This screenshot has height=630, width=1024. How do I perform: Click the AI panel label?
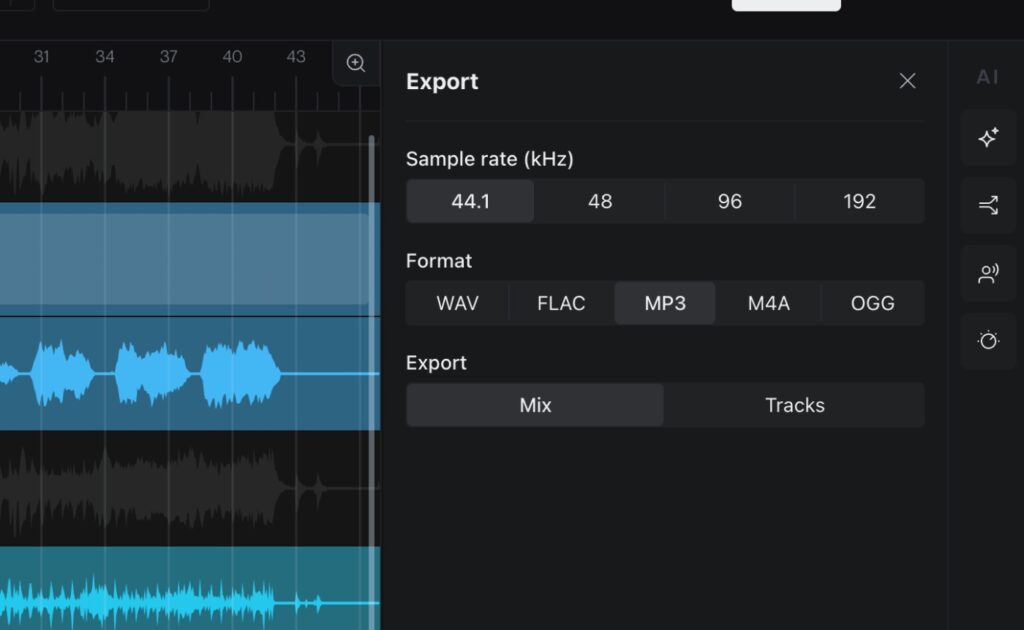(x=987, y=76)
